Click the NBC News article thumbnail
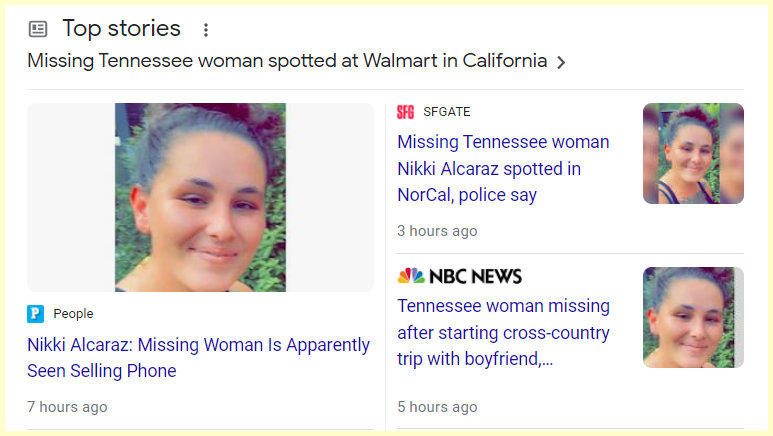773x436 pixels. tap(693, 317)
